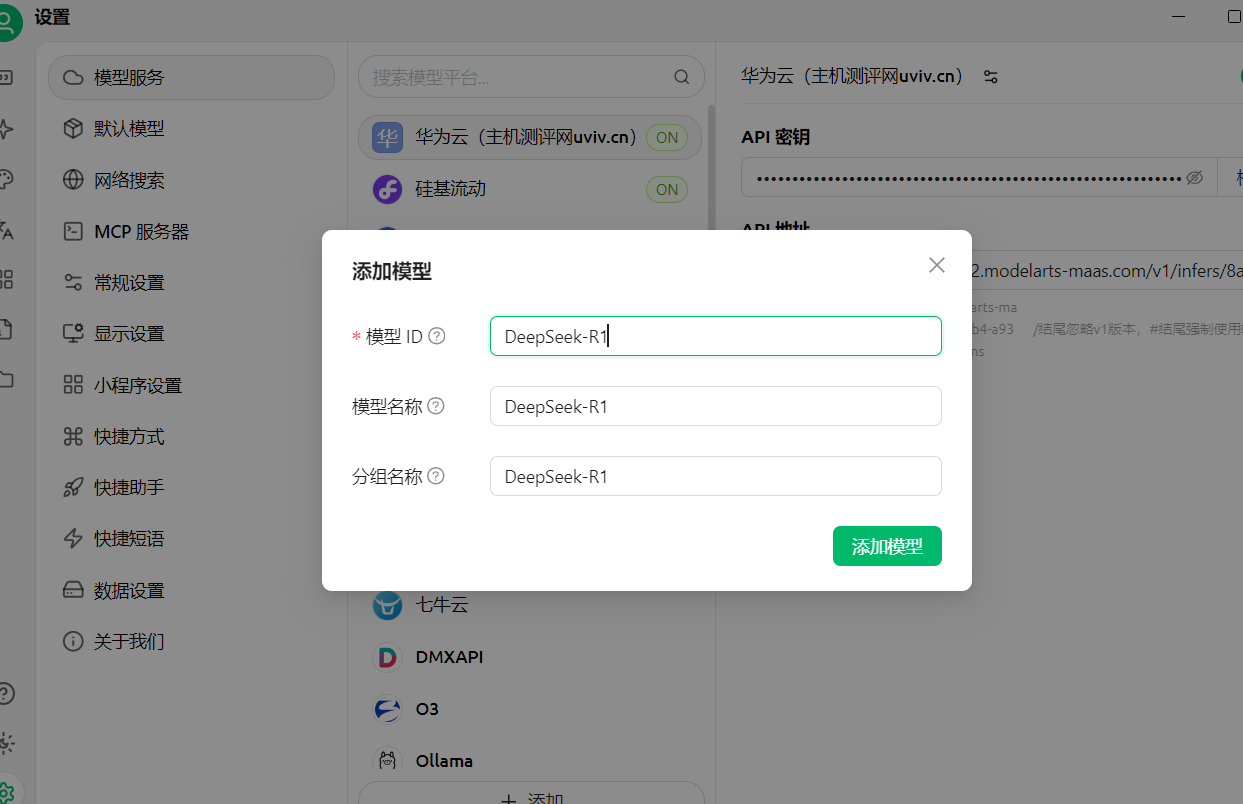Click the 模型名称 text field
This screenshot has width=1243, height=804.
point(715,407)
